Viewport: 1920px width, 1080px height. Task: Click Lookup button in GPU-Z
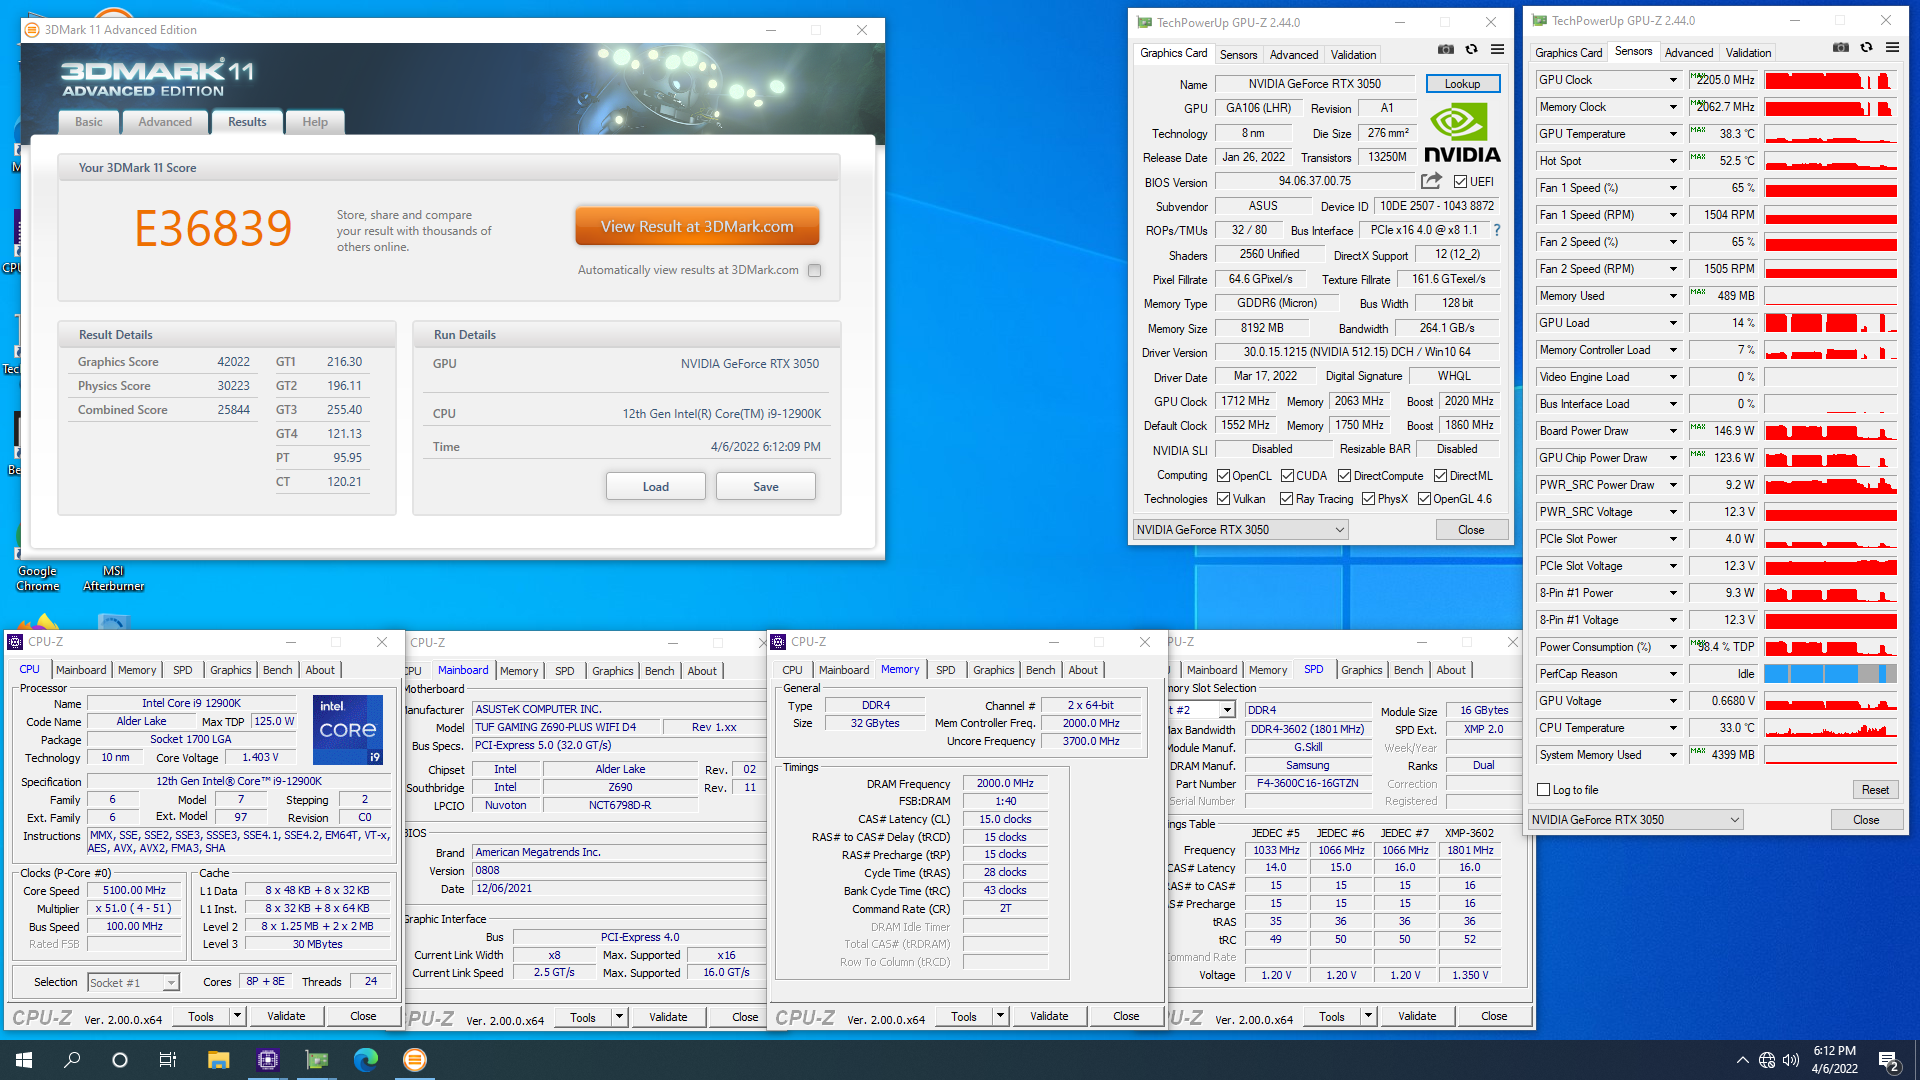pos(1462,84)
